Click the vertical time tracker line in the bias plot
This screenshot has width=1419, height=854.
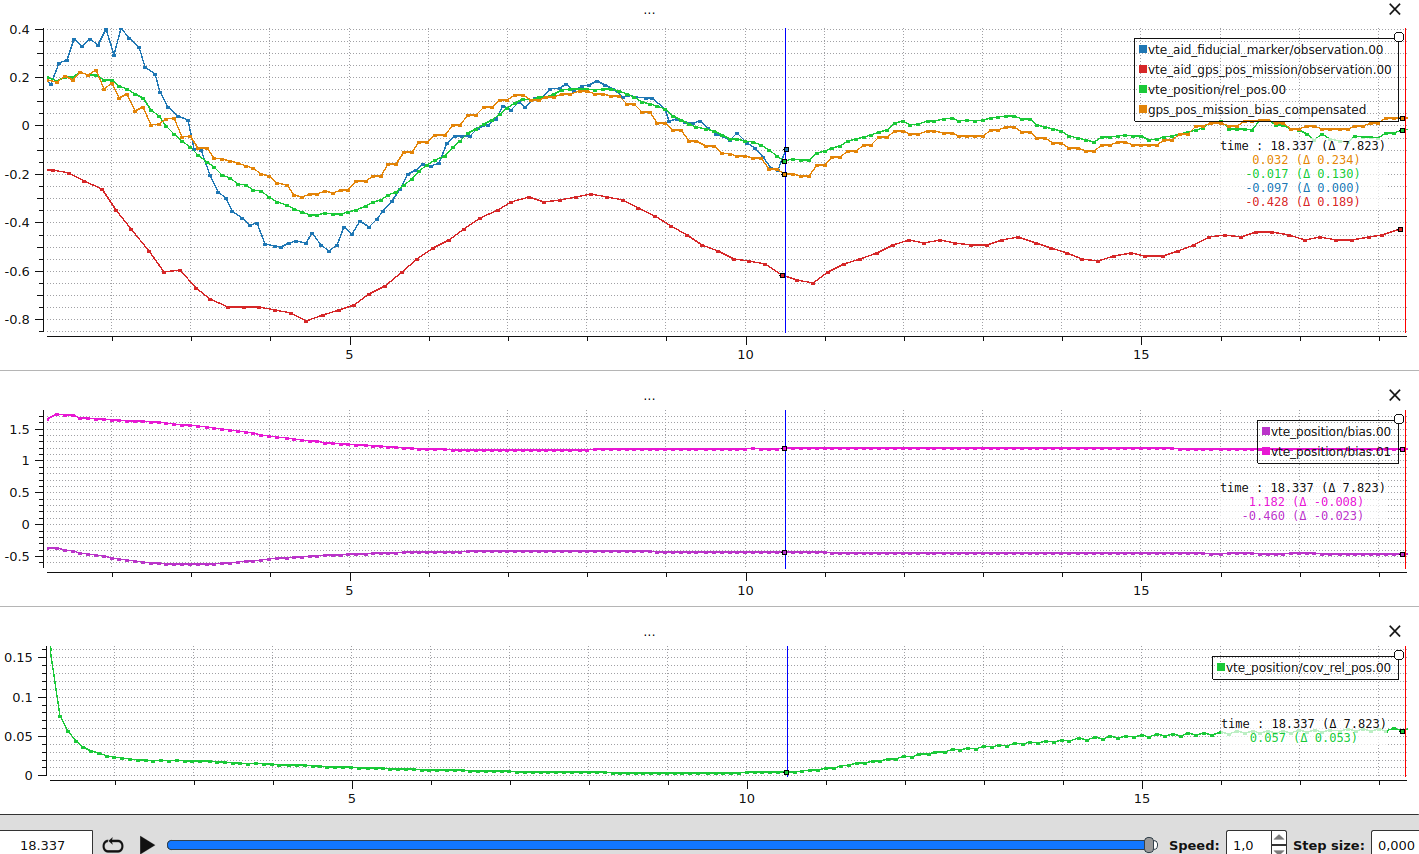(785, 490)
